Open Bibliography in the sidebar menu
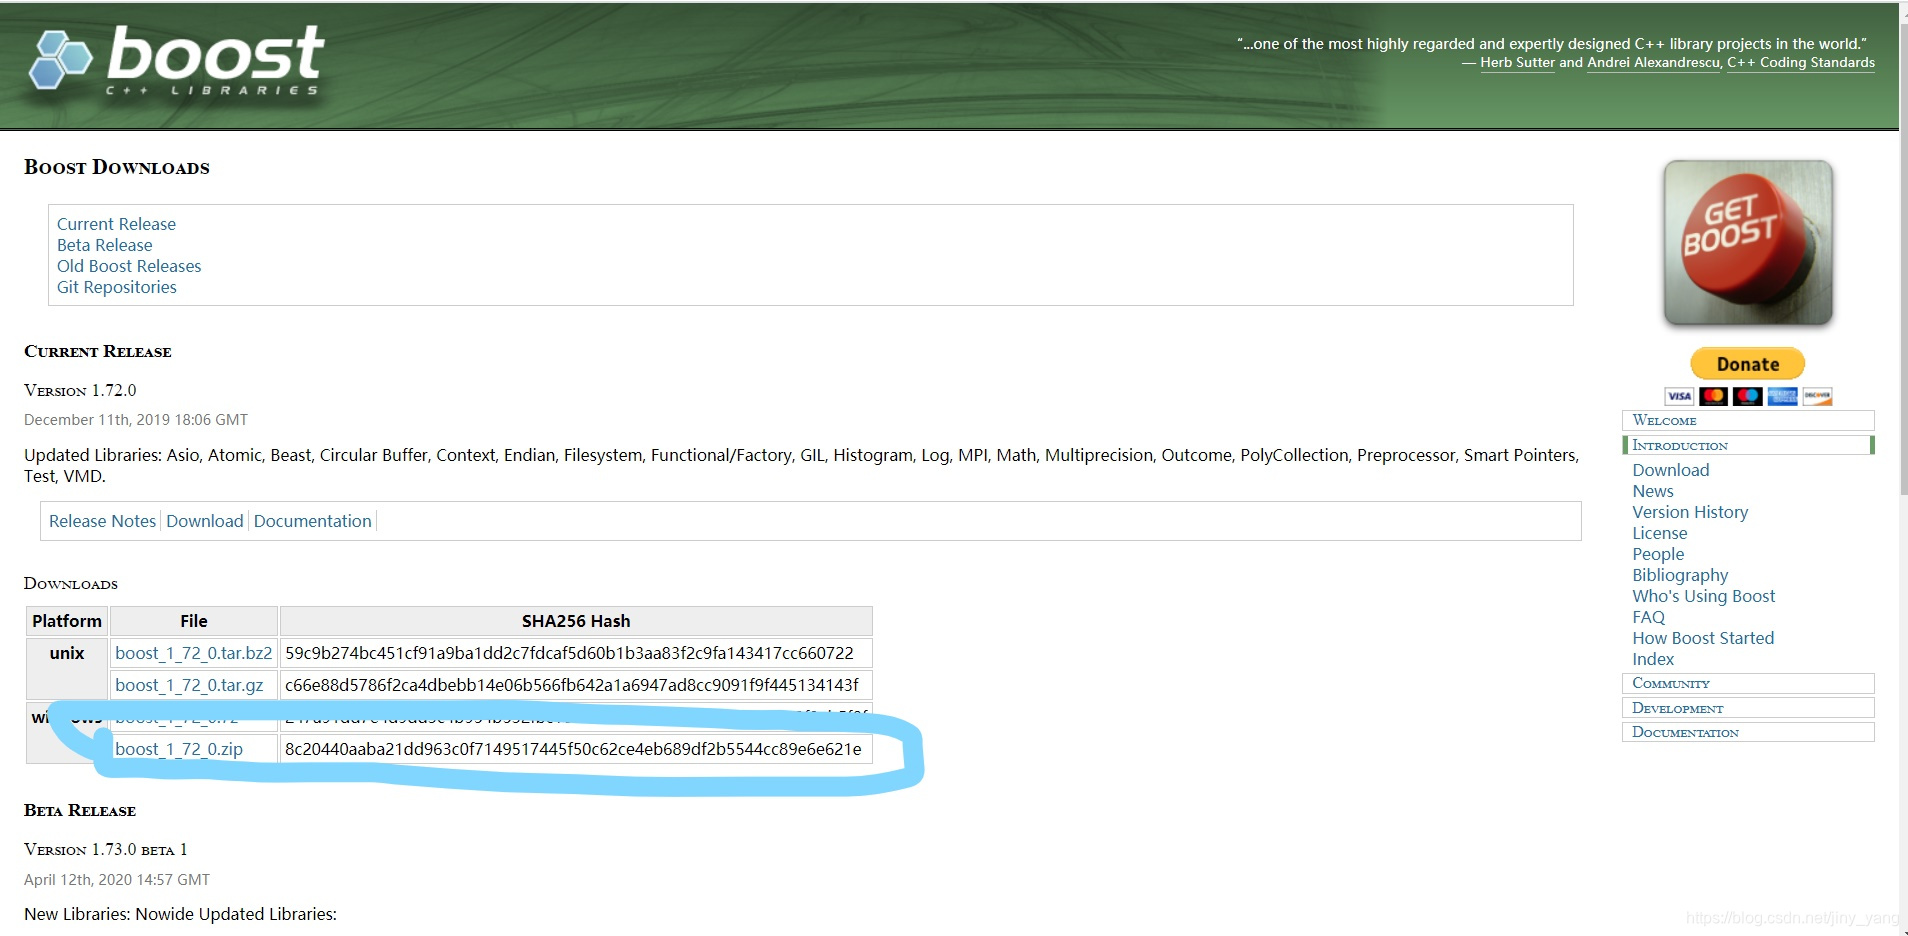The height and width of the screenshot is (936, 1908). coord(1680,575)
